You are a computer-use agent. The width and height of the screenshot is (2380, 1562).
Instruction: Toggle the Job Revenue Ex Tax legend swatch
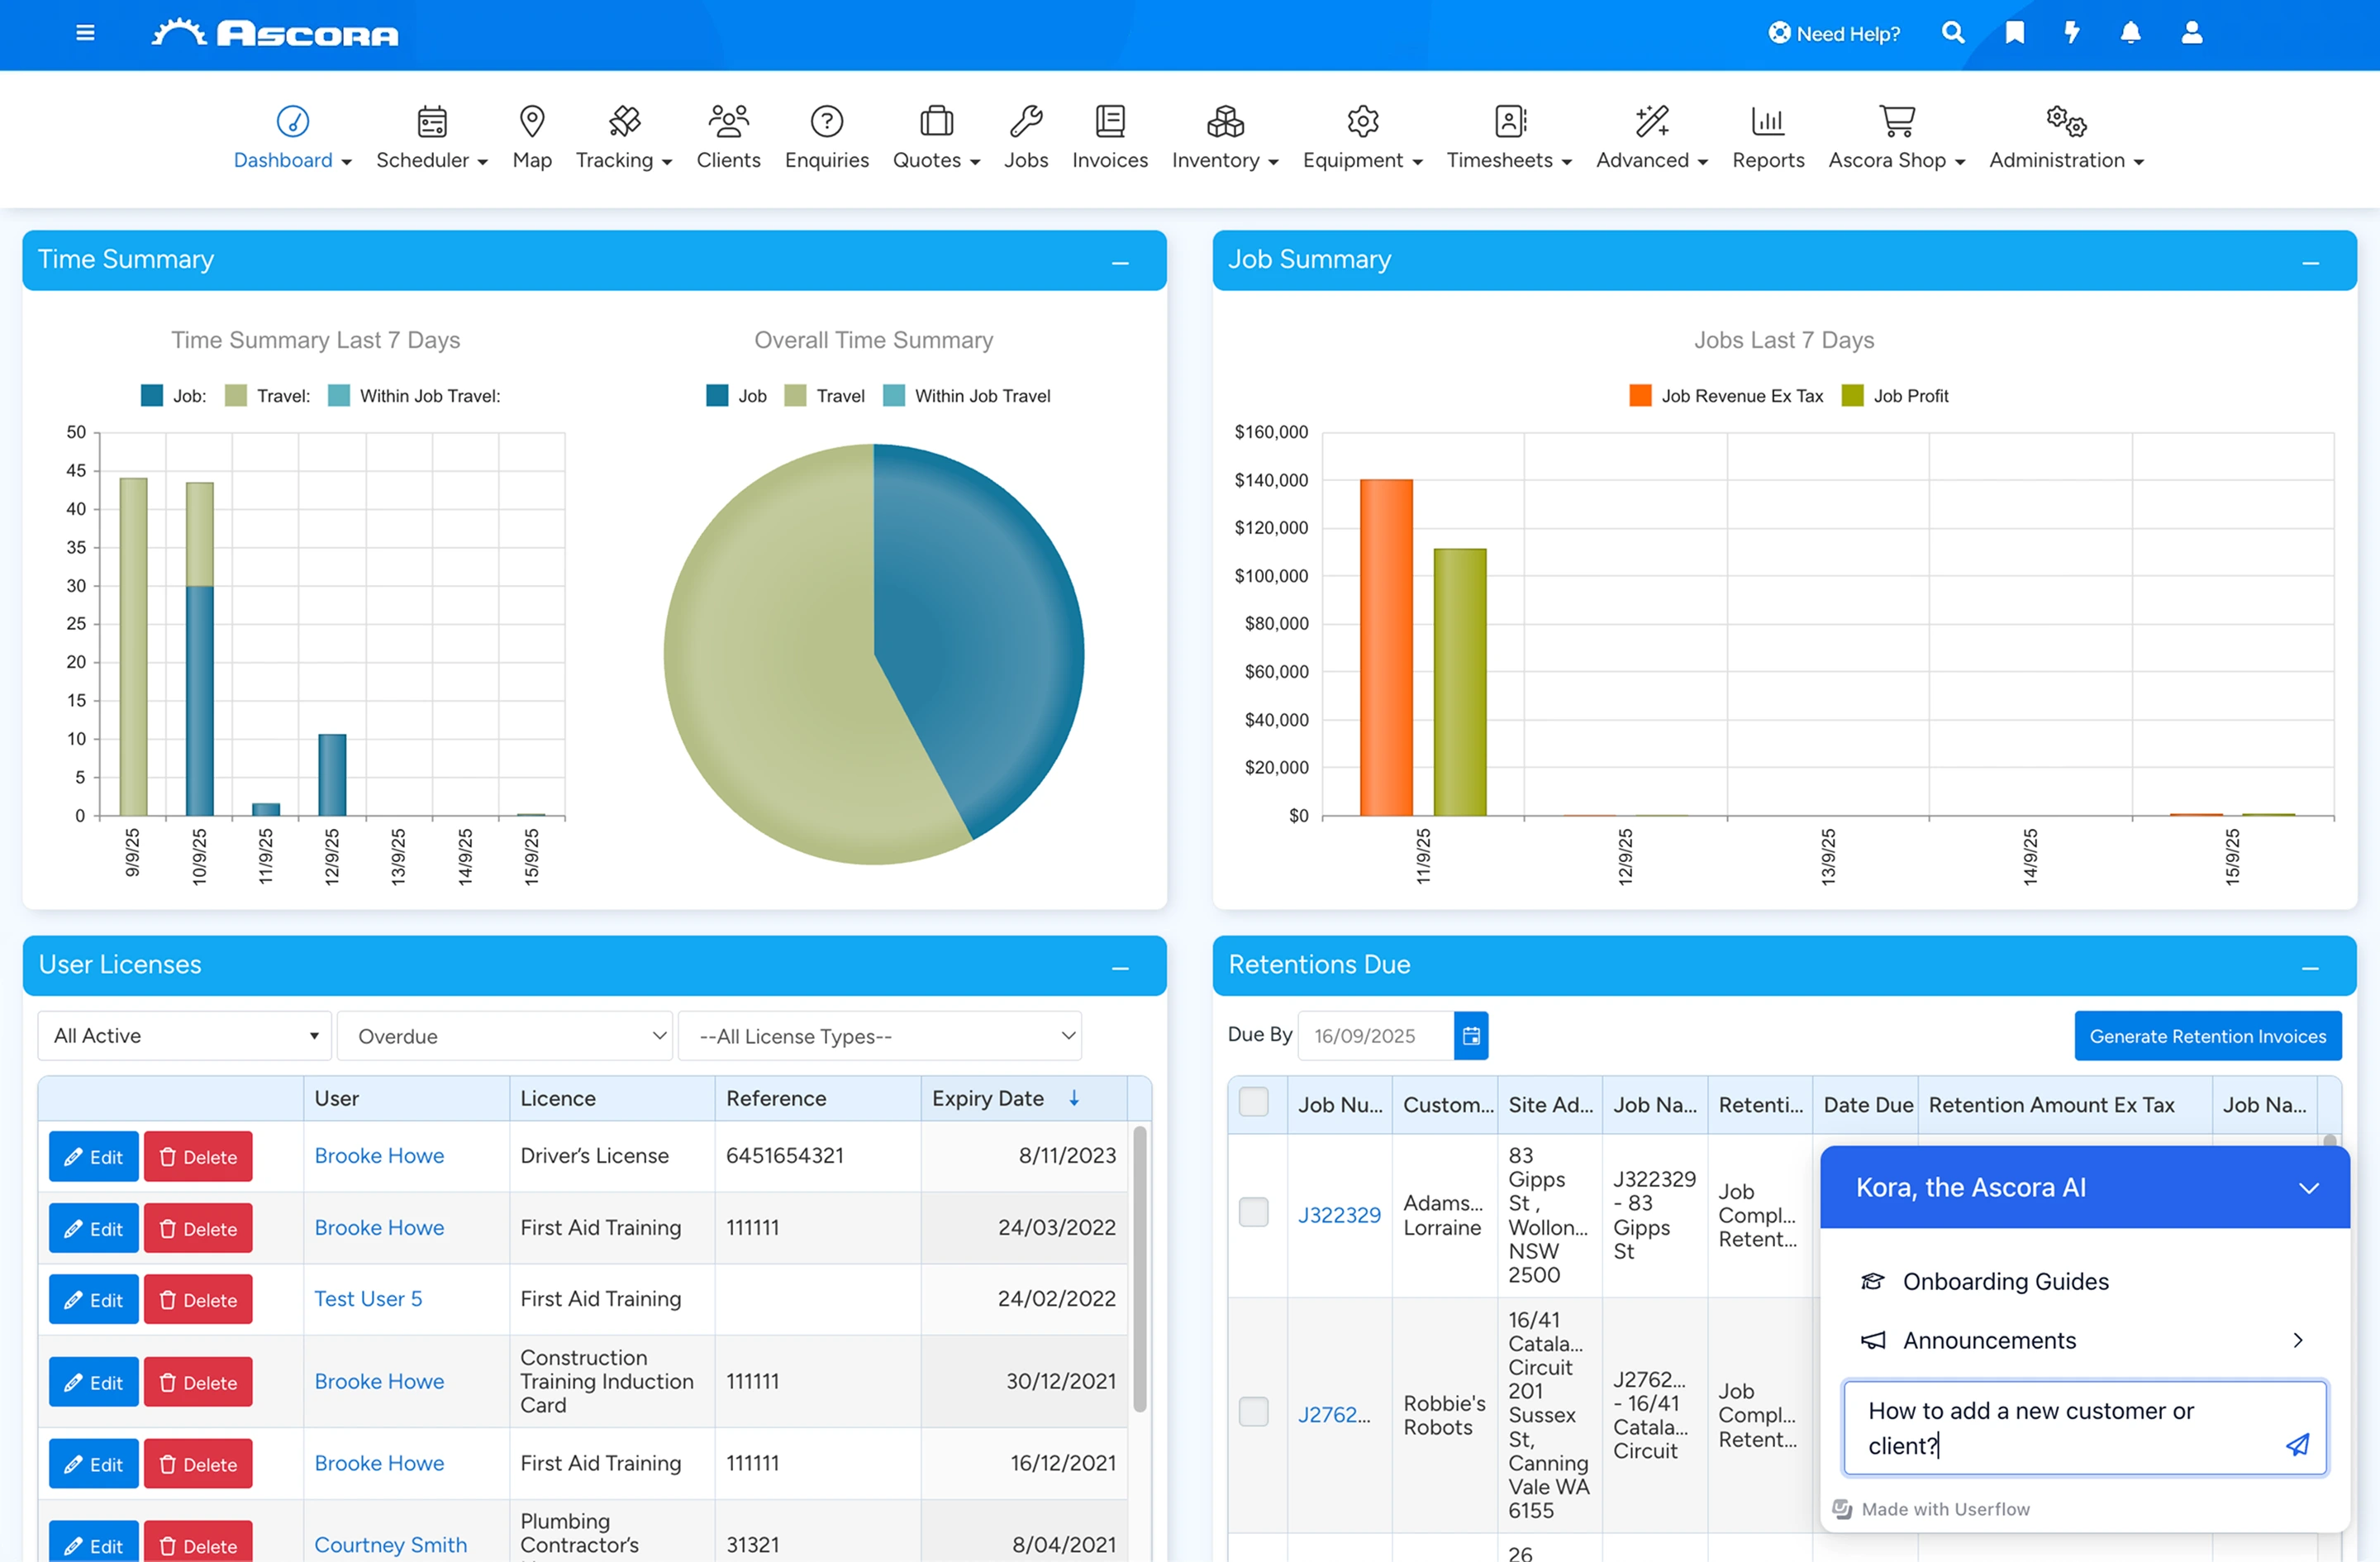[x=1640, y=395]
